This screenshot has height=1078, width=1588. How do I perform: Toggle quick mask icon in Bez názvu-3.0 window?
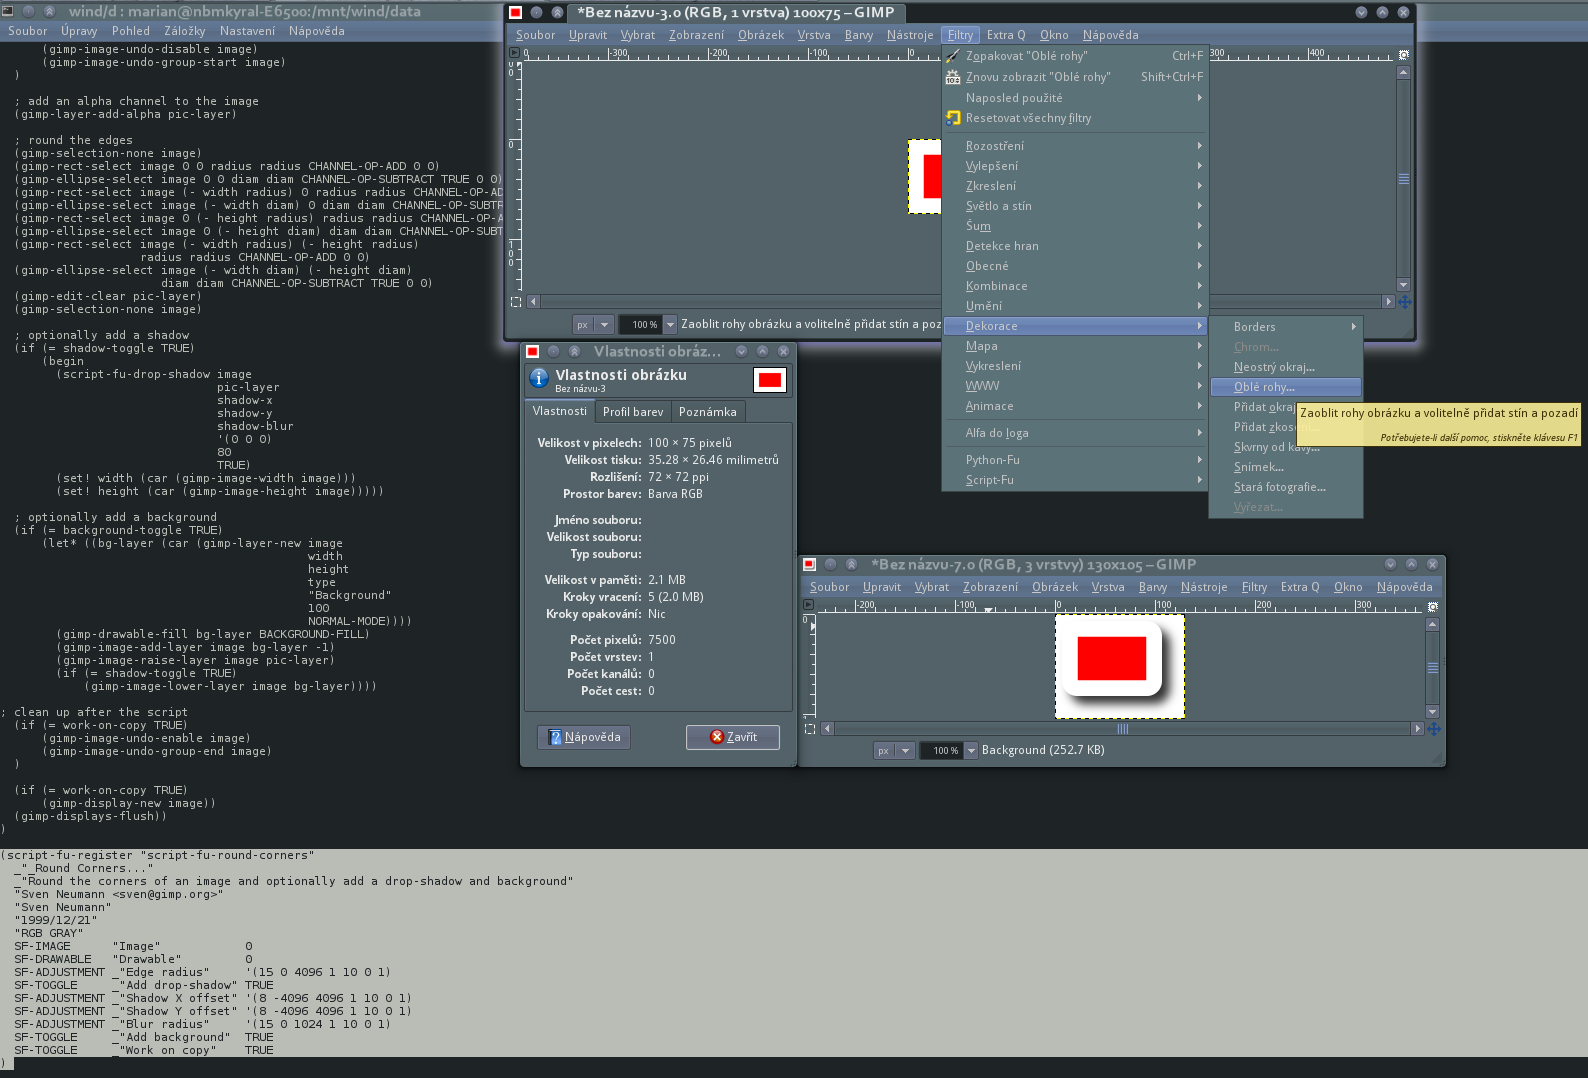[x=516, y=301]
